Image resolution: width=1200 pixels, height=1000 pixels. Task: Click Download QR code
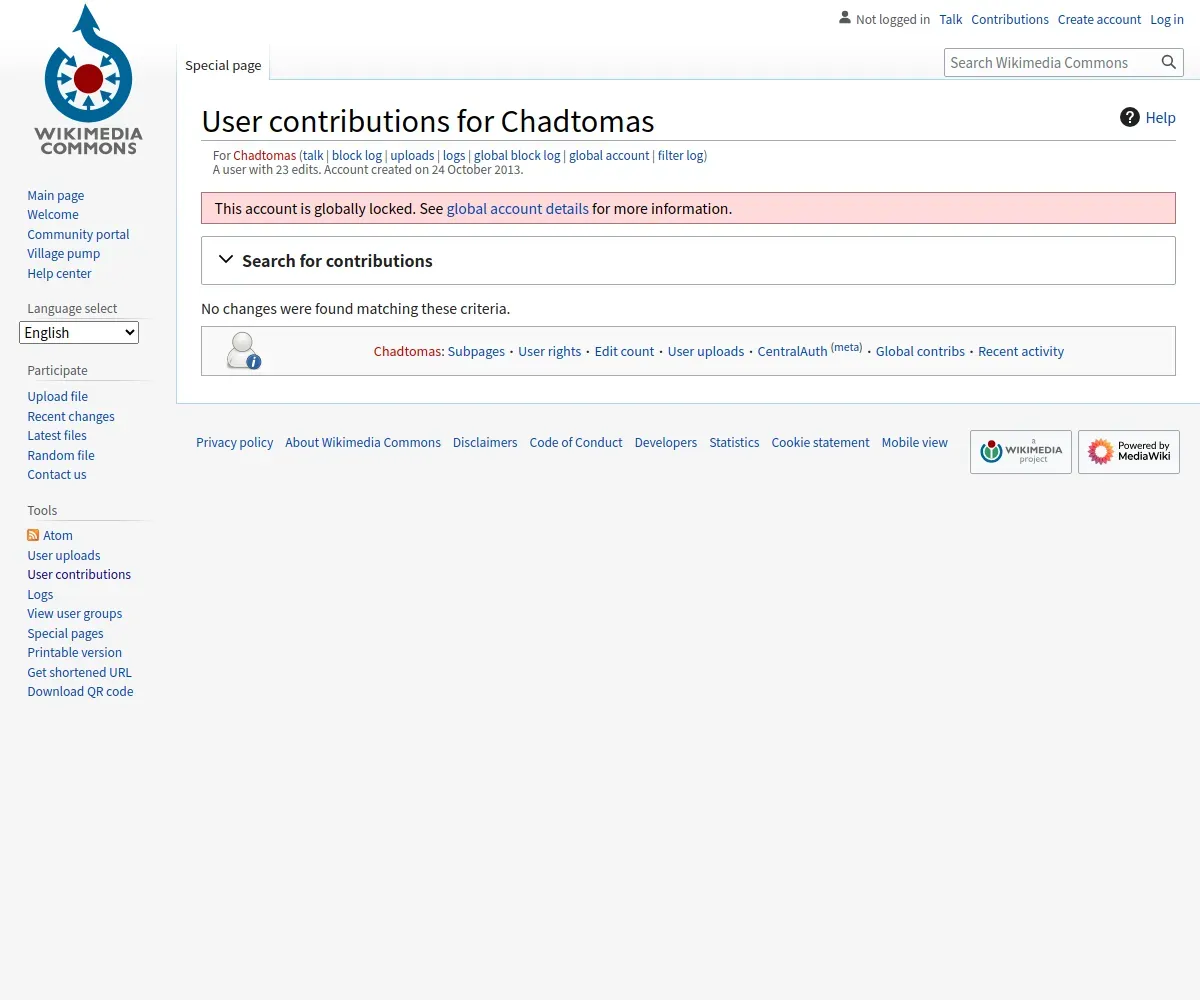click(80, 691)
